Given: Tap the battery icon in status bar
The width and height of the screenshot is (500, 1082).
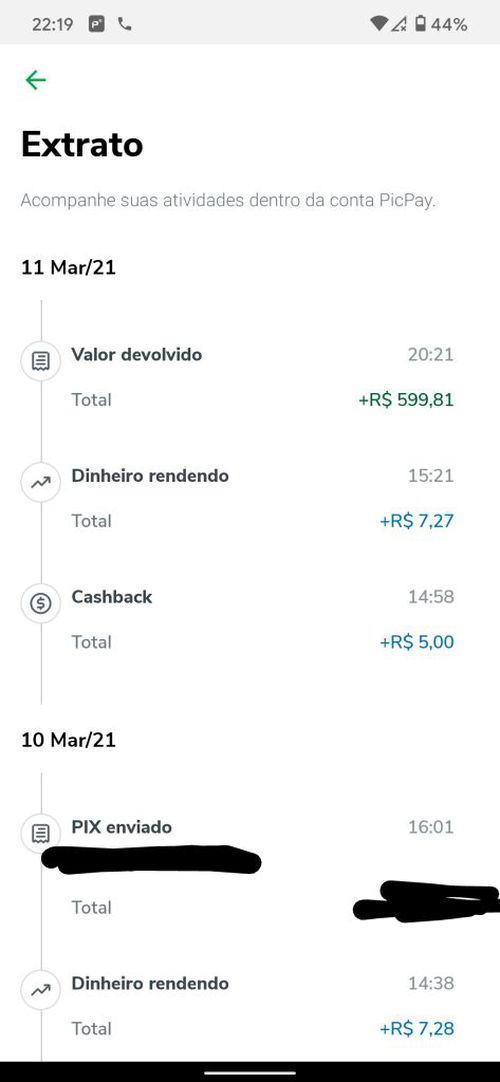Looking at the screenshot, I should 420,24.
